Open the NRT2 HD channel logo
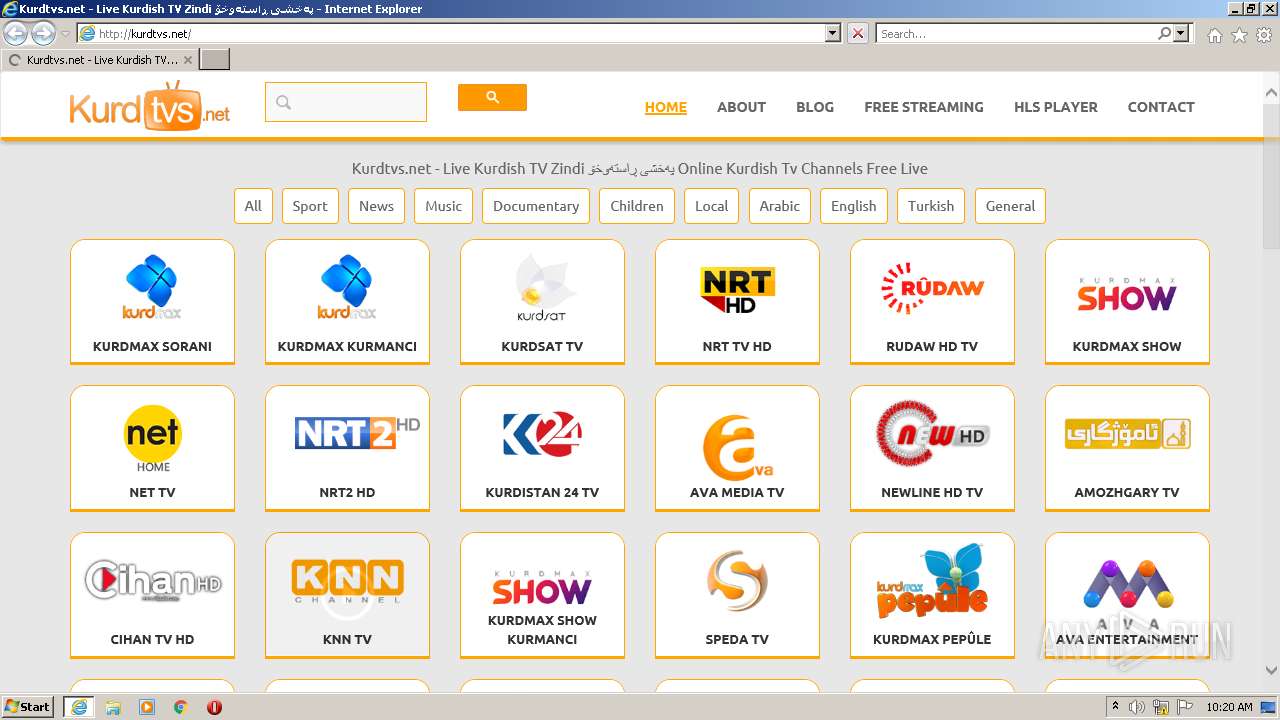Image resolution: width=1280 pixels, height=720 pixels. [x=357, y=432]
